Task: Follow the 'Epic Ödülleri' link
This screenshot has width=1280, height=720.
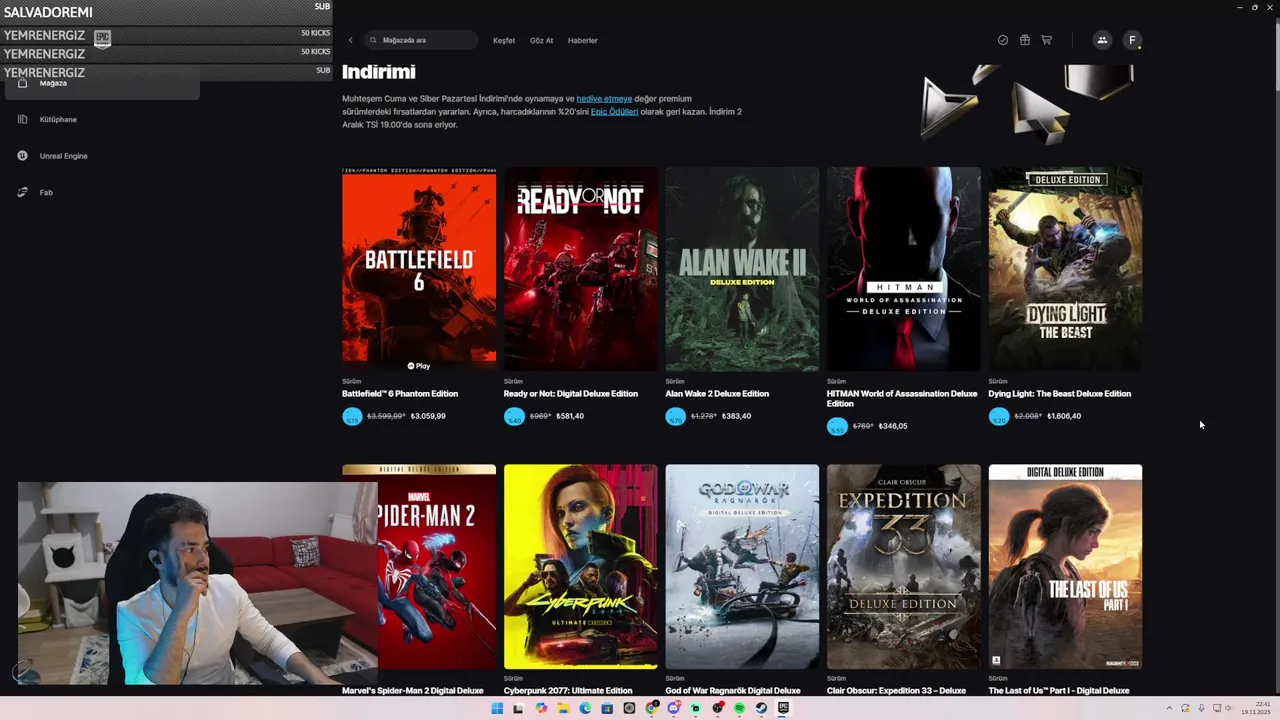Action: 614,112
